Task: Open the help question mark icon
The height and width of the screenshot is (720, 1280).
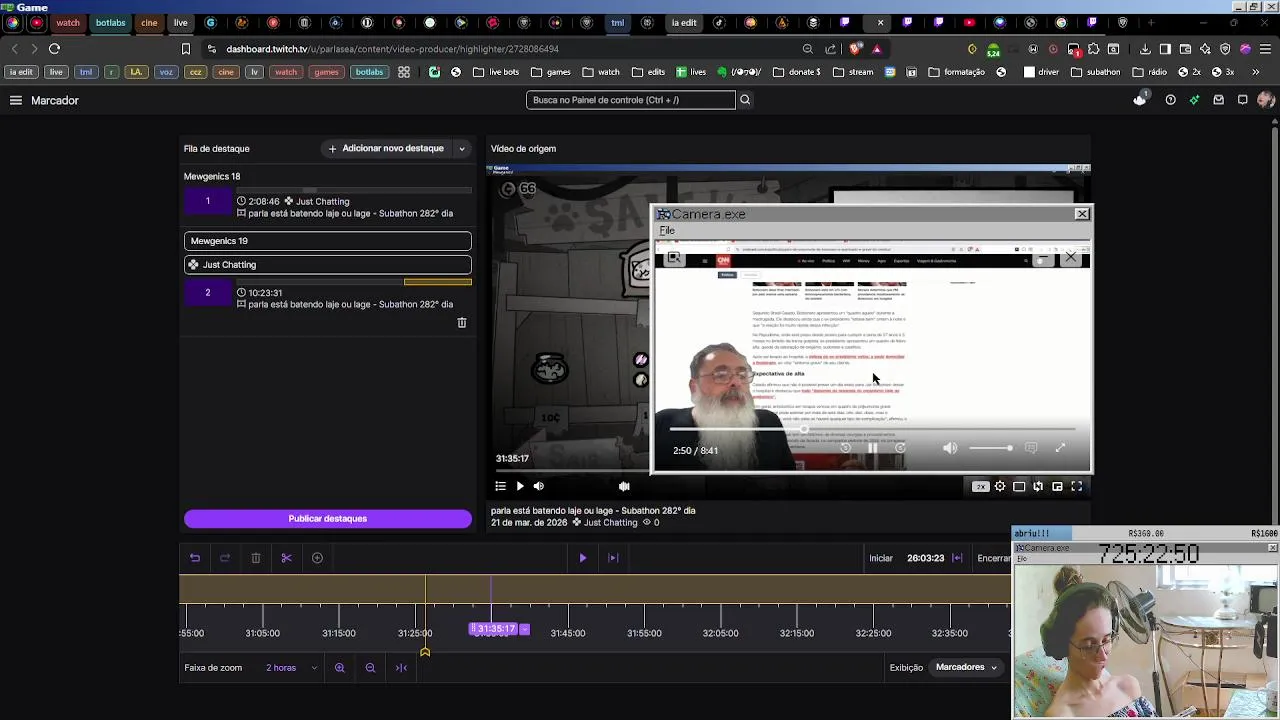Action: 1170,100
